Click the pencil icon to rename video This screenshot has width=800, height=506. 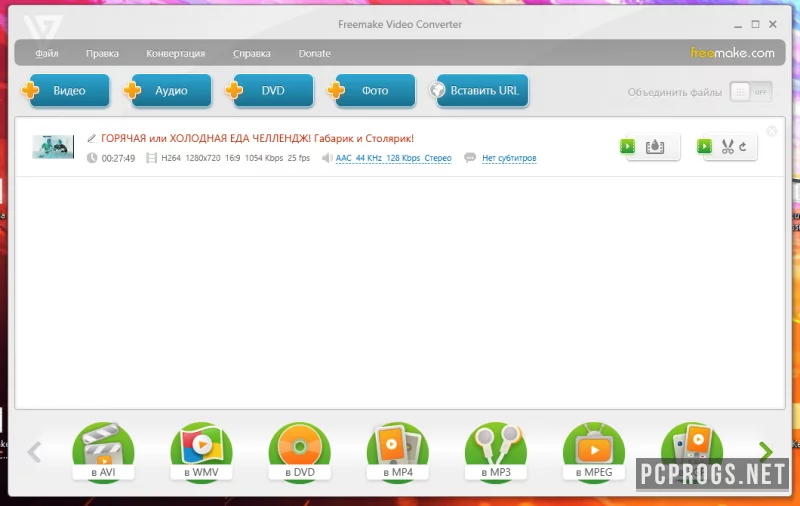click(x=92, y=138)
